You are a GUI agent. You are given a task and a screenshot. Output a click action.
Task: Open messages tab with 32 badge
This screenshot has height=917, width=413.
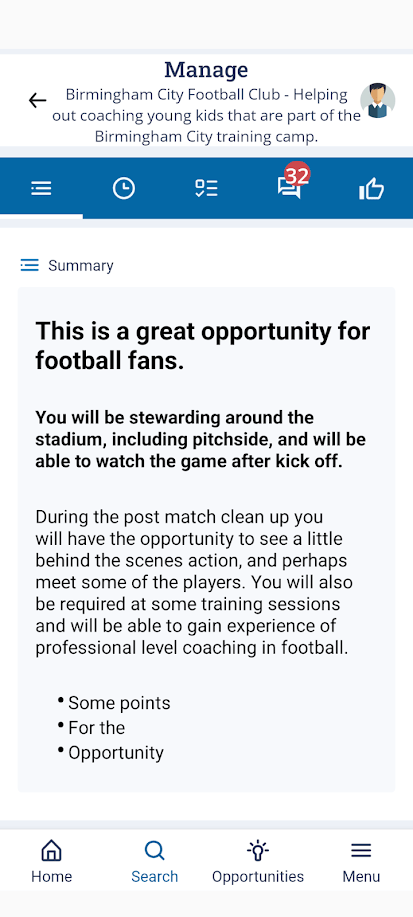point(289,188)
